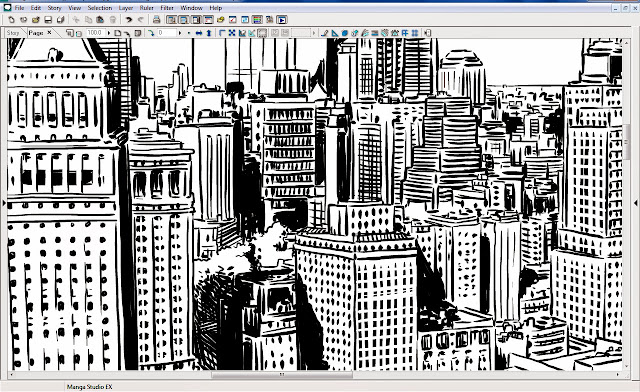Click the Print icon
640x392 pixels.
coord(156,19)
